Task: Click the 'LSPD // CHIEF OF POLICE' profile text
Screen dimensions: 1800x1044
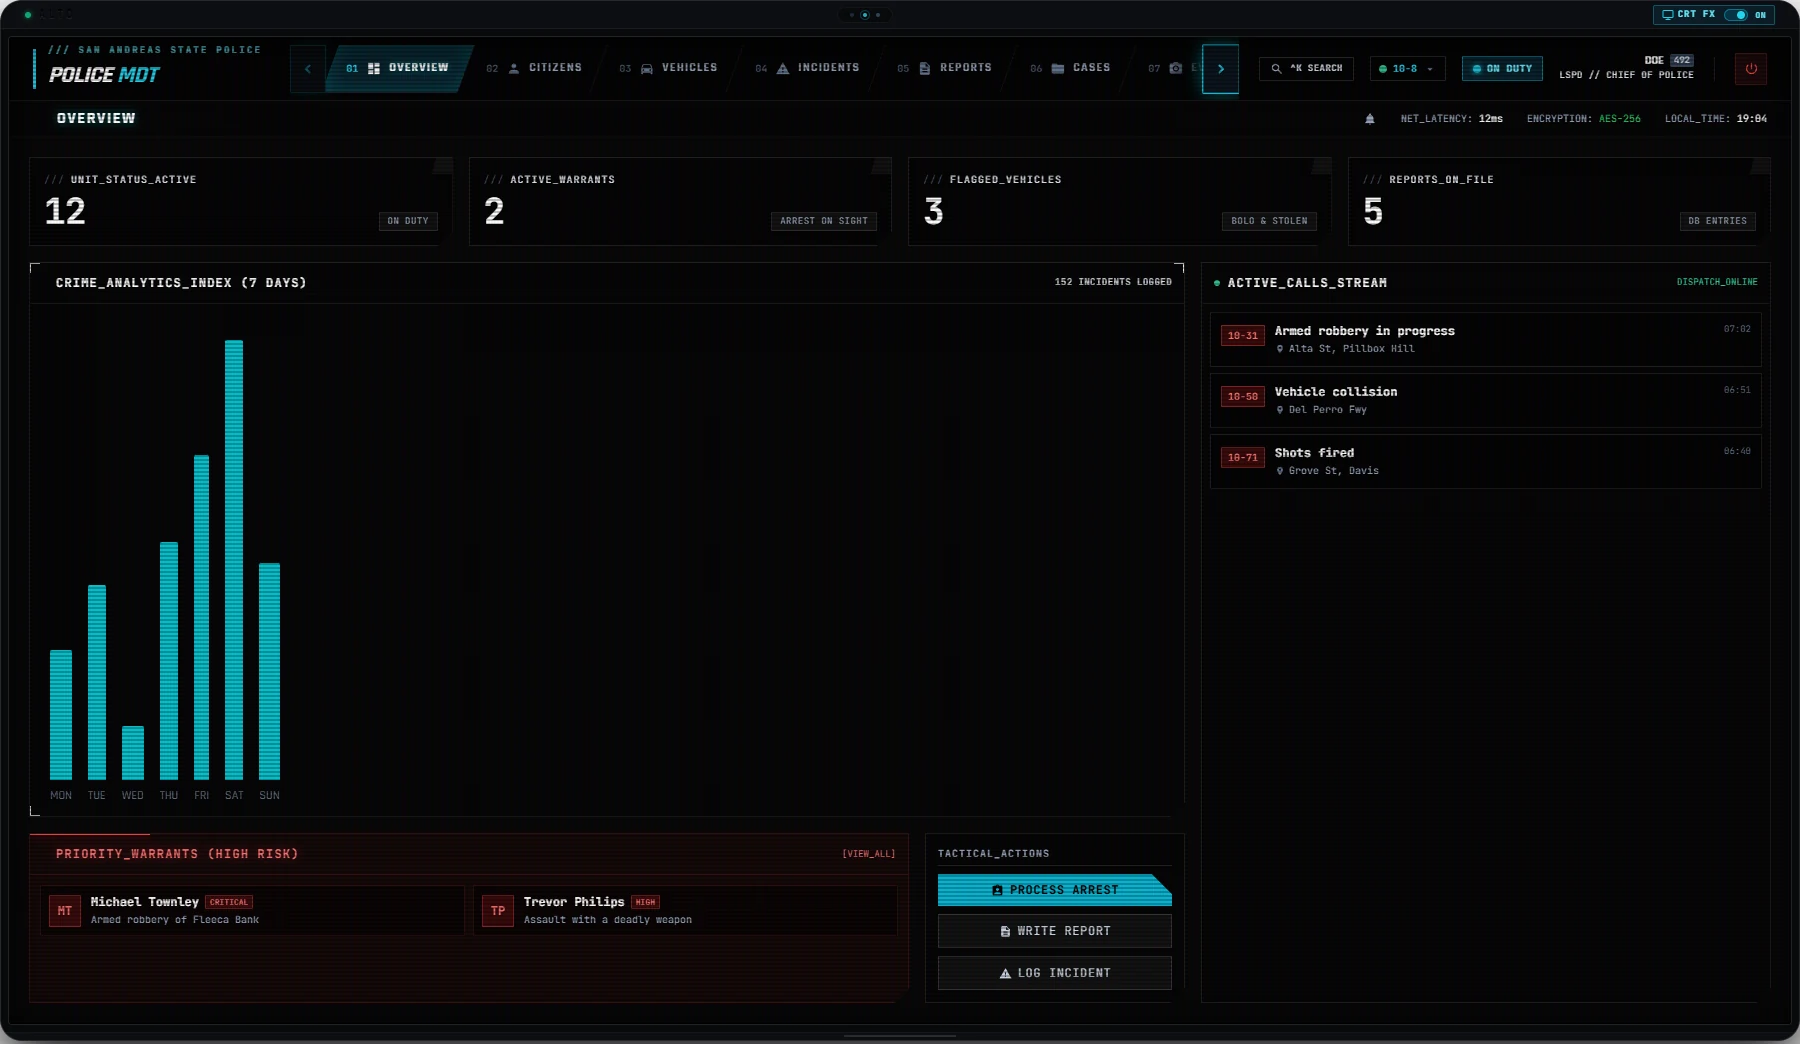Action: point(1627,75)
